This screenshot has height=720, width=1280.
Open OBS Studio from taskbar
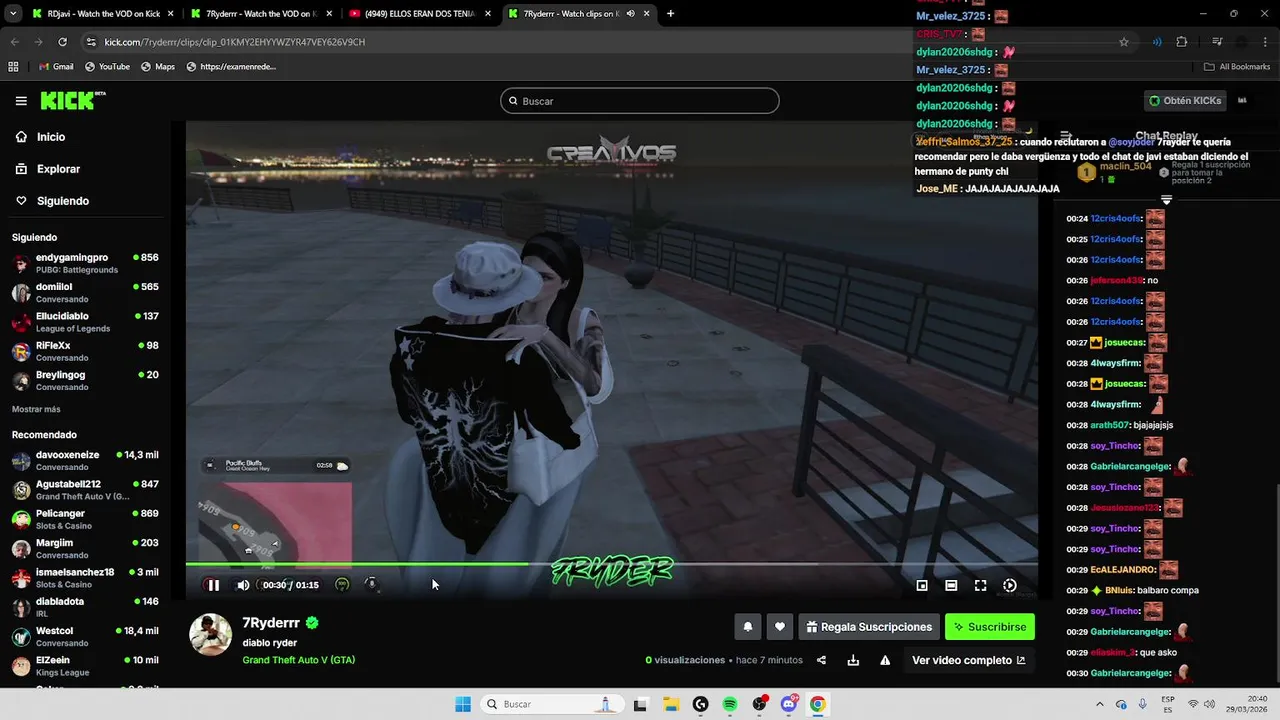[759, 704]
